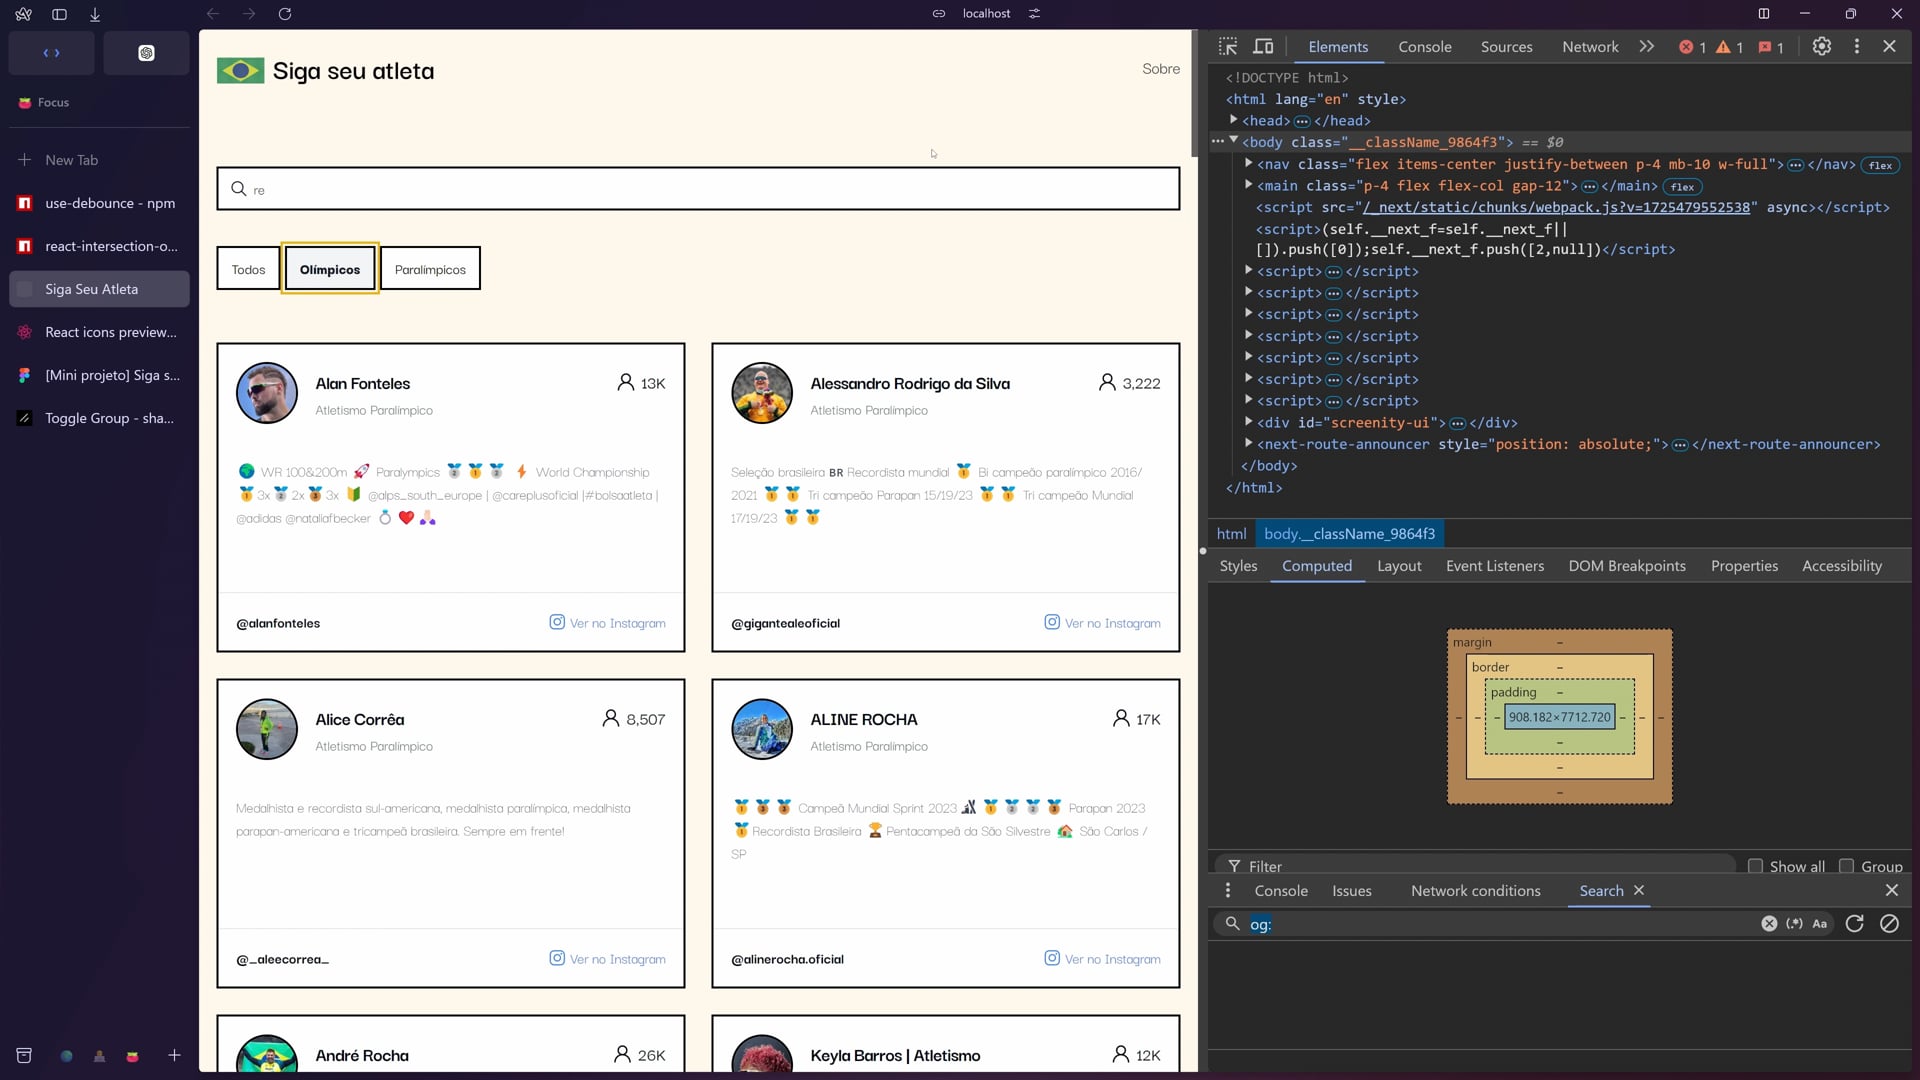Open the DevTools settings gear
This screenshot has width=1920, height=1080.
click(x=1822, y=47)
